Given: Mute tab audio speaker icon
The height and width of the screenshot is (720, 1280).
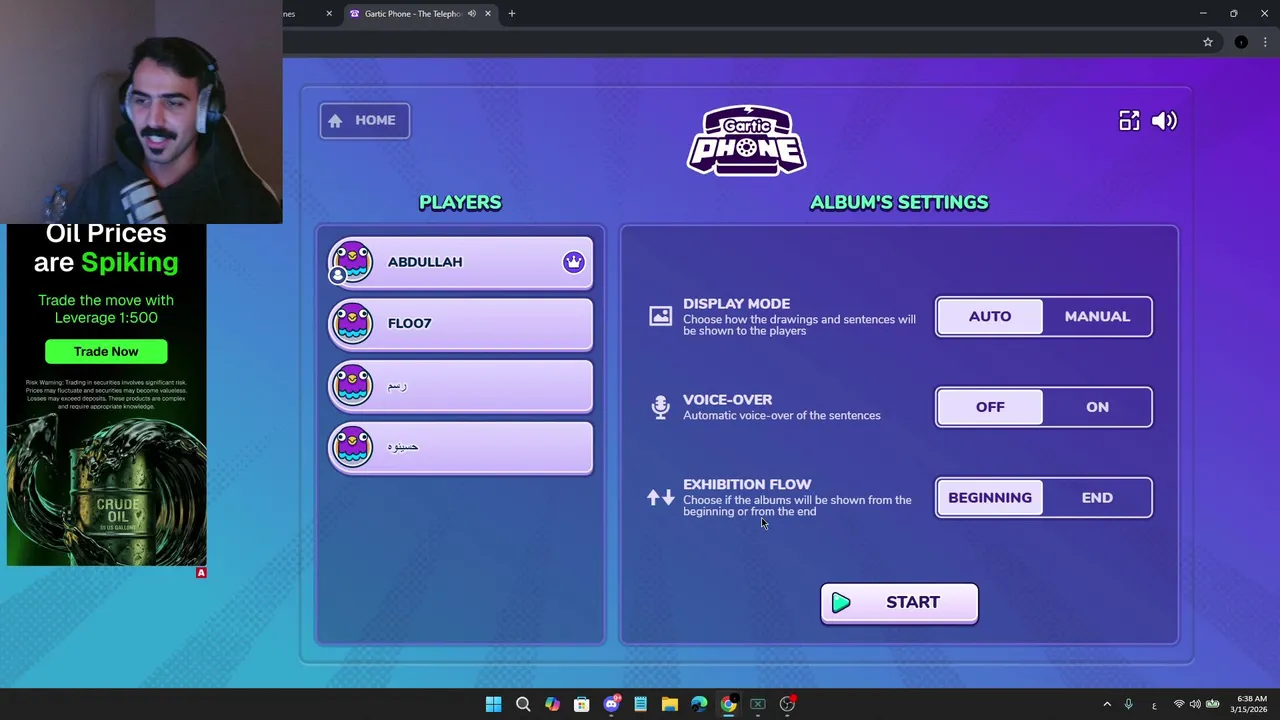Looking at the screenshot, I should 471,14.
